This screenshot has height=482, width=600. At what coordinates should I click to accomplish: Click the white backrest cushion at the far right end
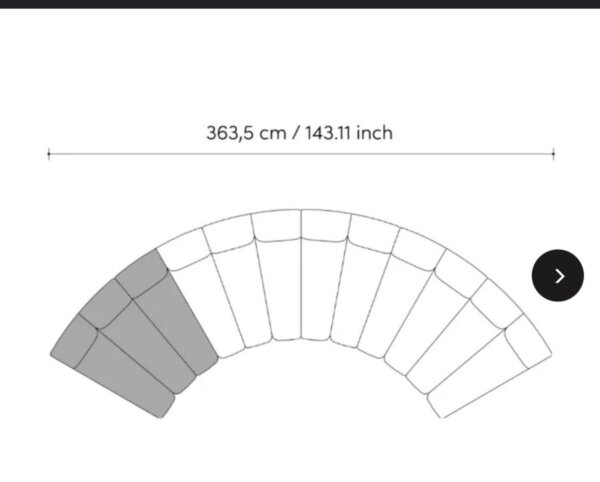tap(528, 340)
